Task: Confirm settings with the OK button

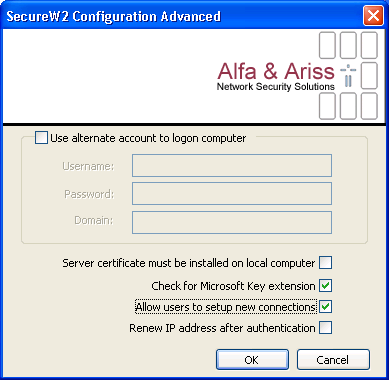Action: click(x=252, y=360)
